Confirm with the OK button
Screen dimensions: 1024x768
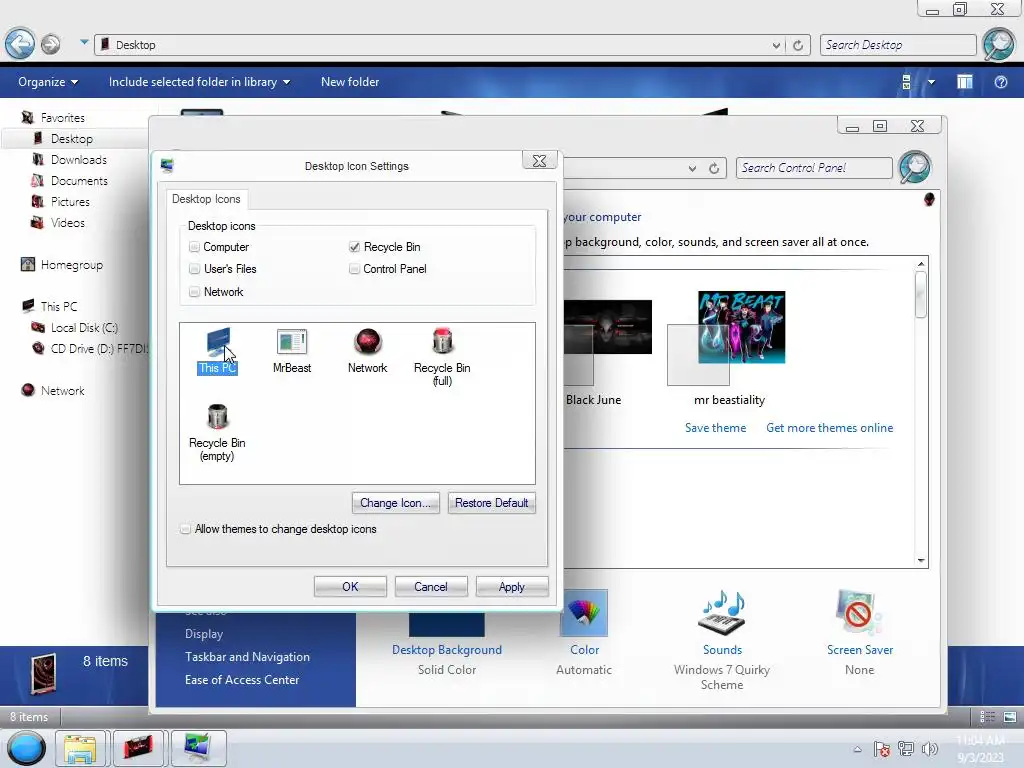[350, 586]
